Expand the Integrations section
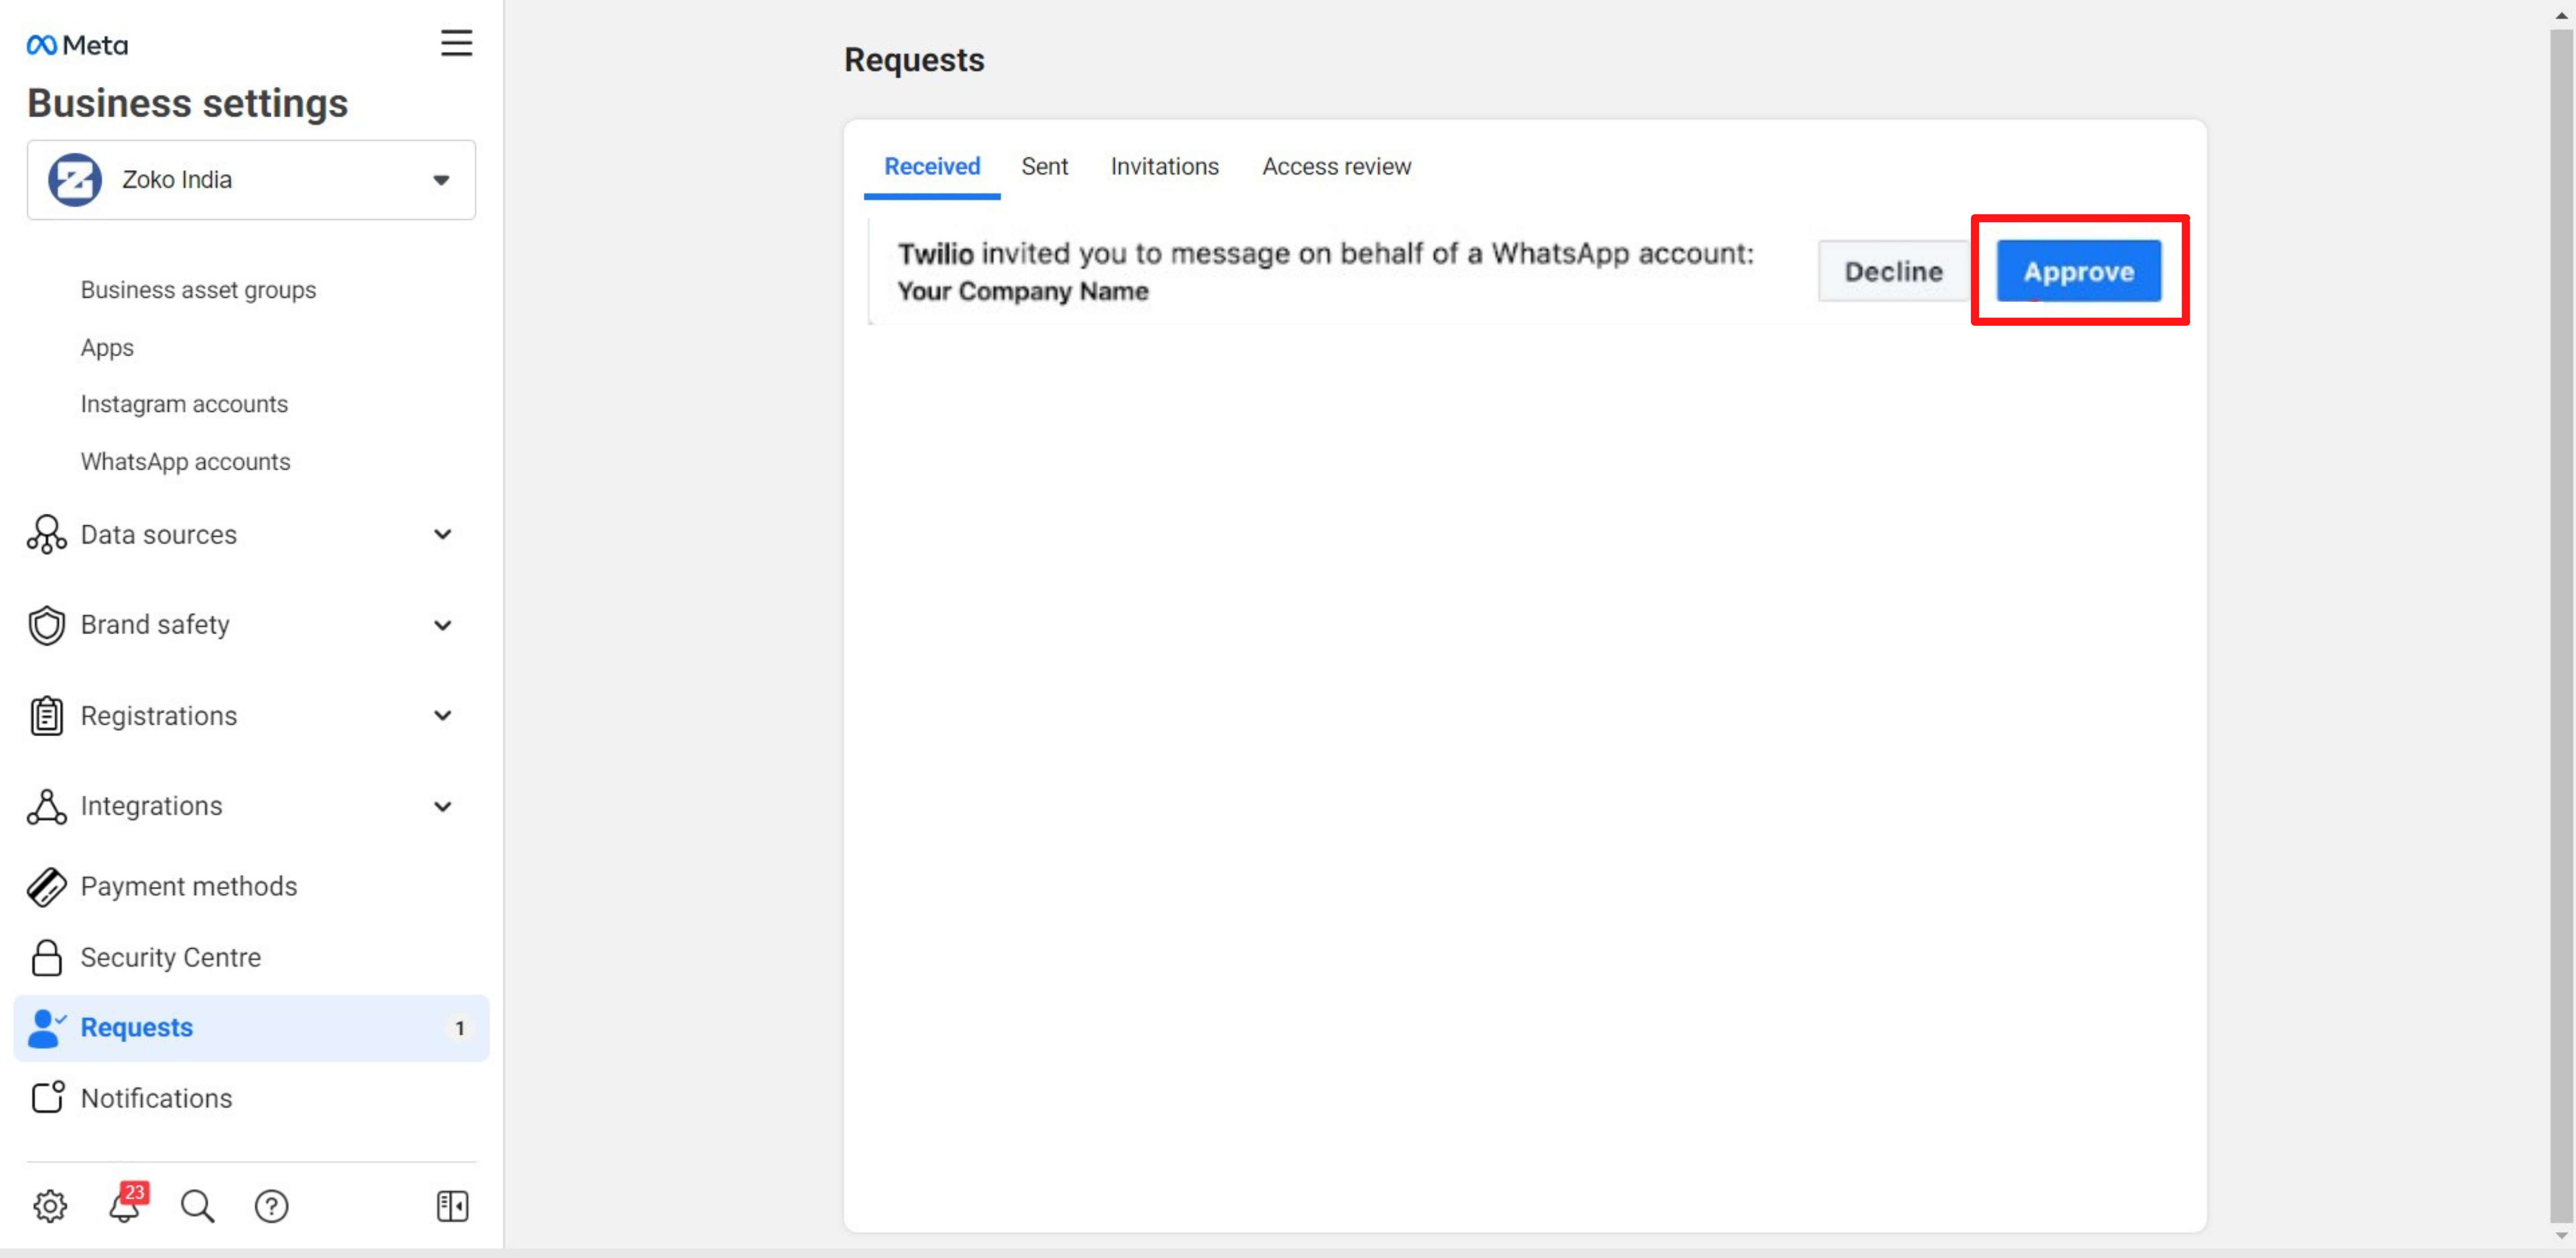This screenshot has height=1258, width=2576. point(443,806)
